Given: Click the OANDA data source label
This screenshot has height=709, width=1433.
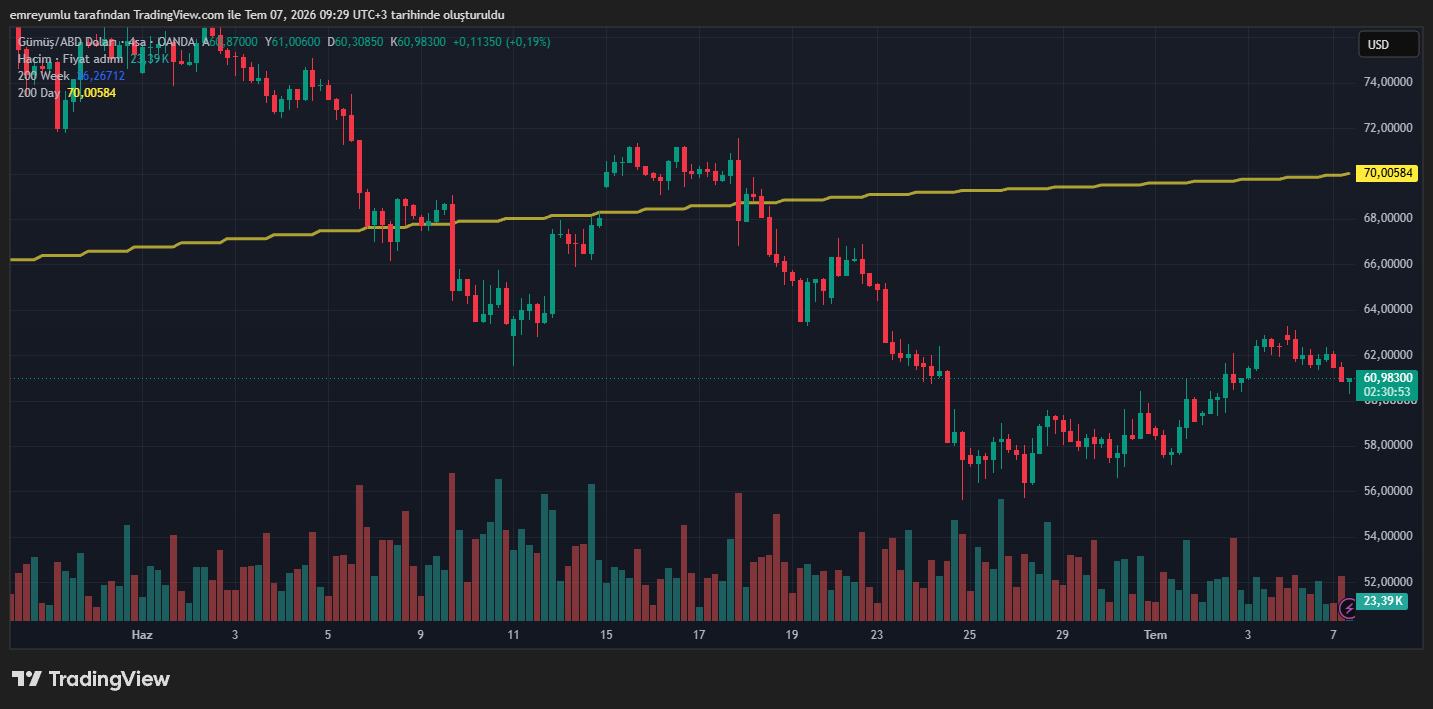Looking at the screenshot, I should pyautogui.click(x=177, y=42).
